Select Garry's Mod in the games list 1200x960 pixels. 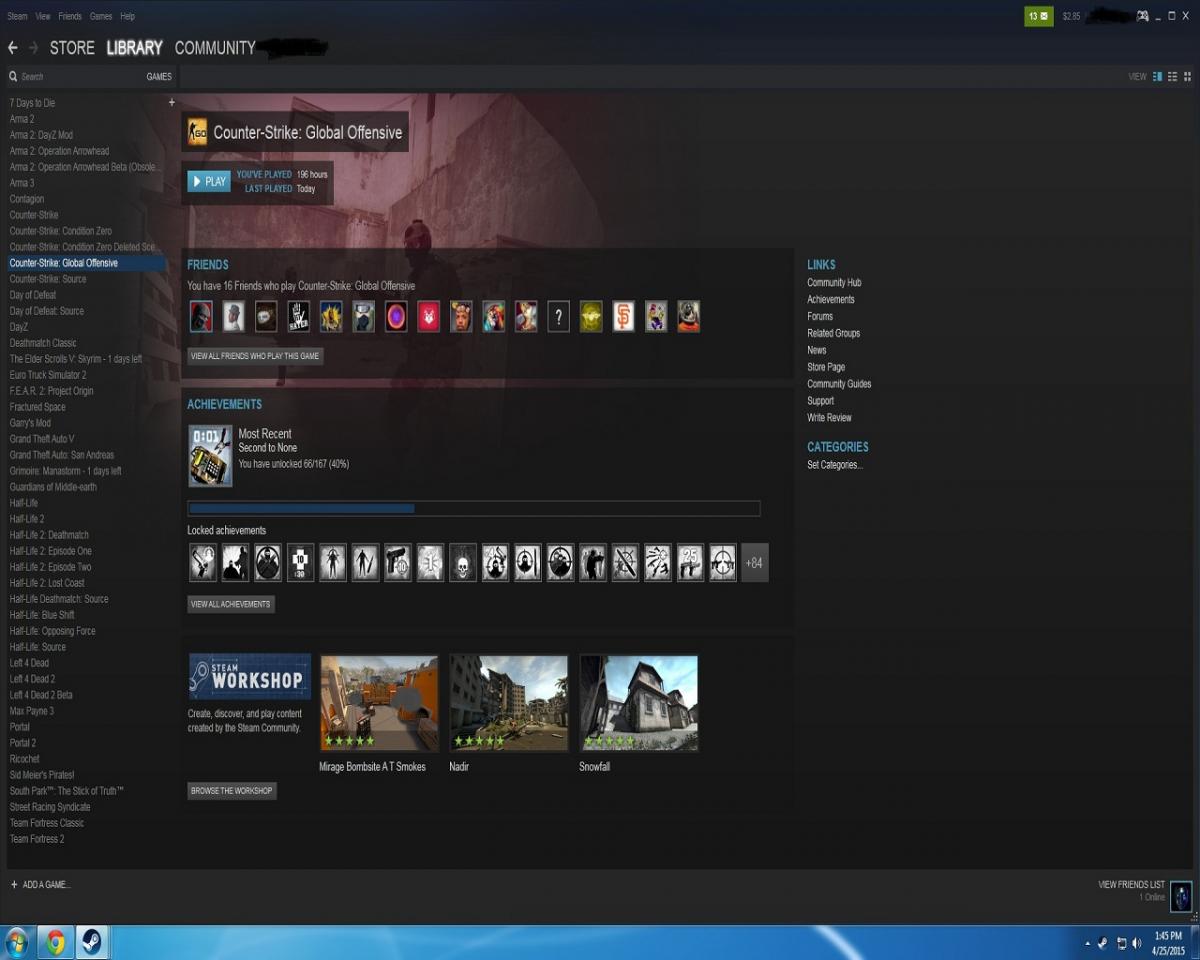[30, 423]
